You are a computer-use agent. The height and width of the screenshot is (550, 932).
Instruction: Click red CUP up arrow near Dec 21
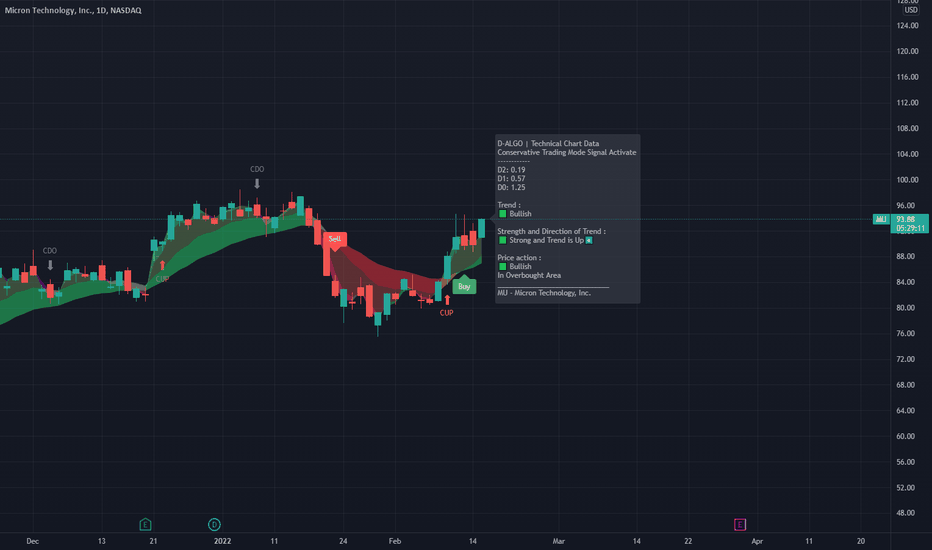tap(162, 265)
